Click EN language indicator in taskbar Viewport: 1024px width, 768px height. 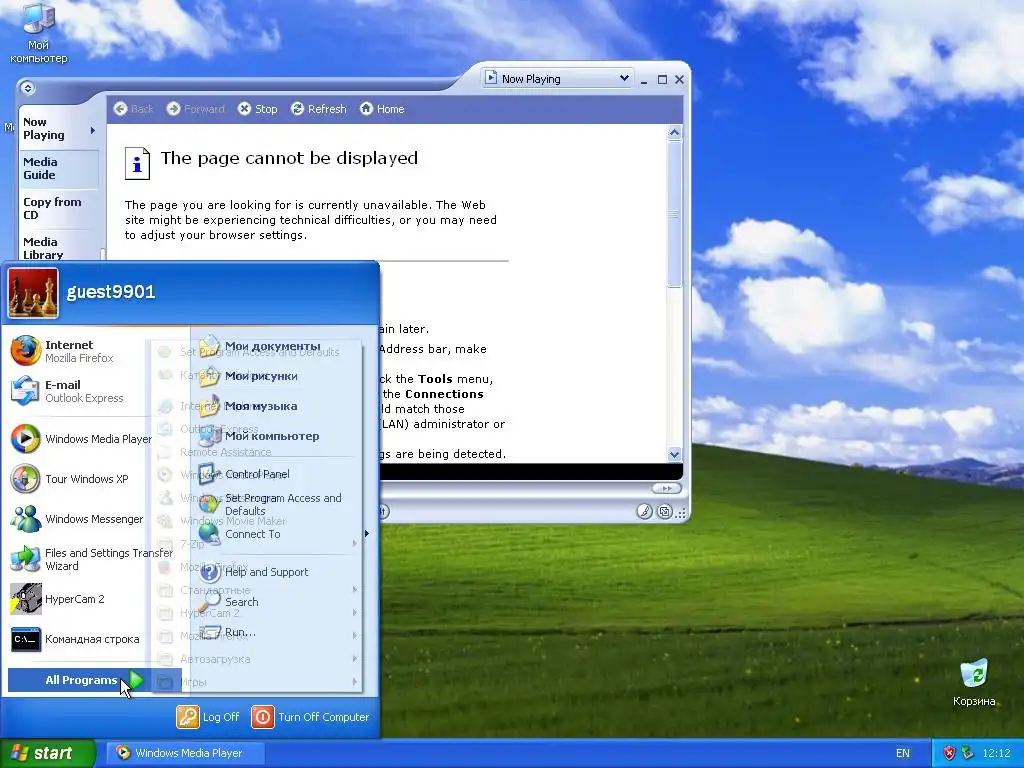[x=903, y=753]
